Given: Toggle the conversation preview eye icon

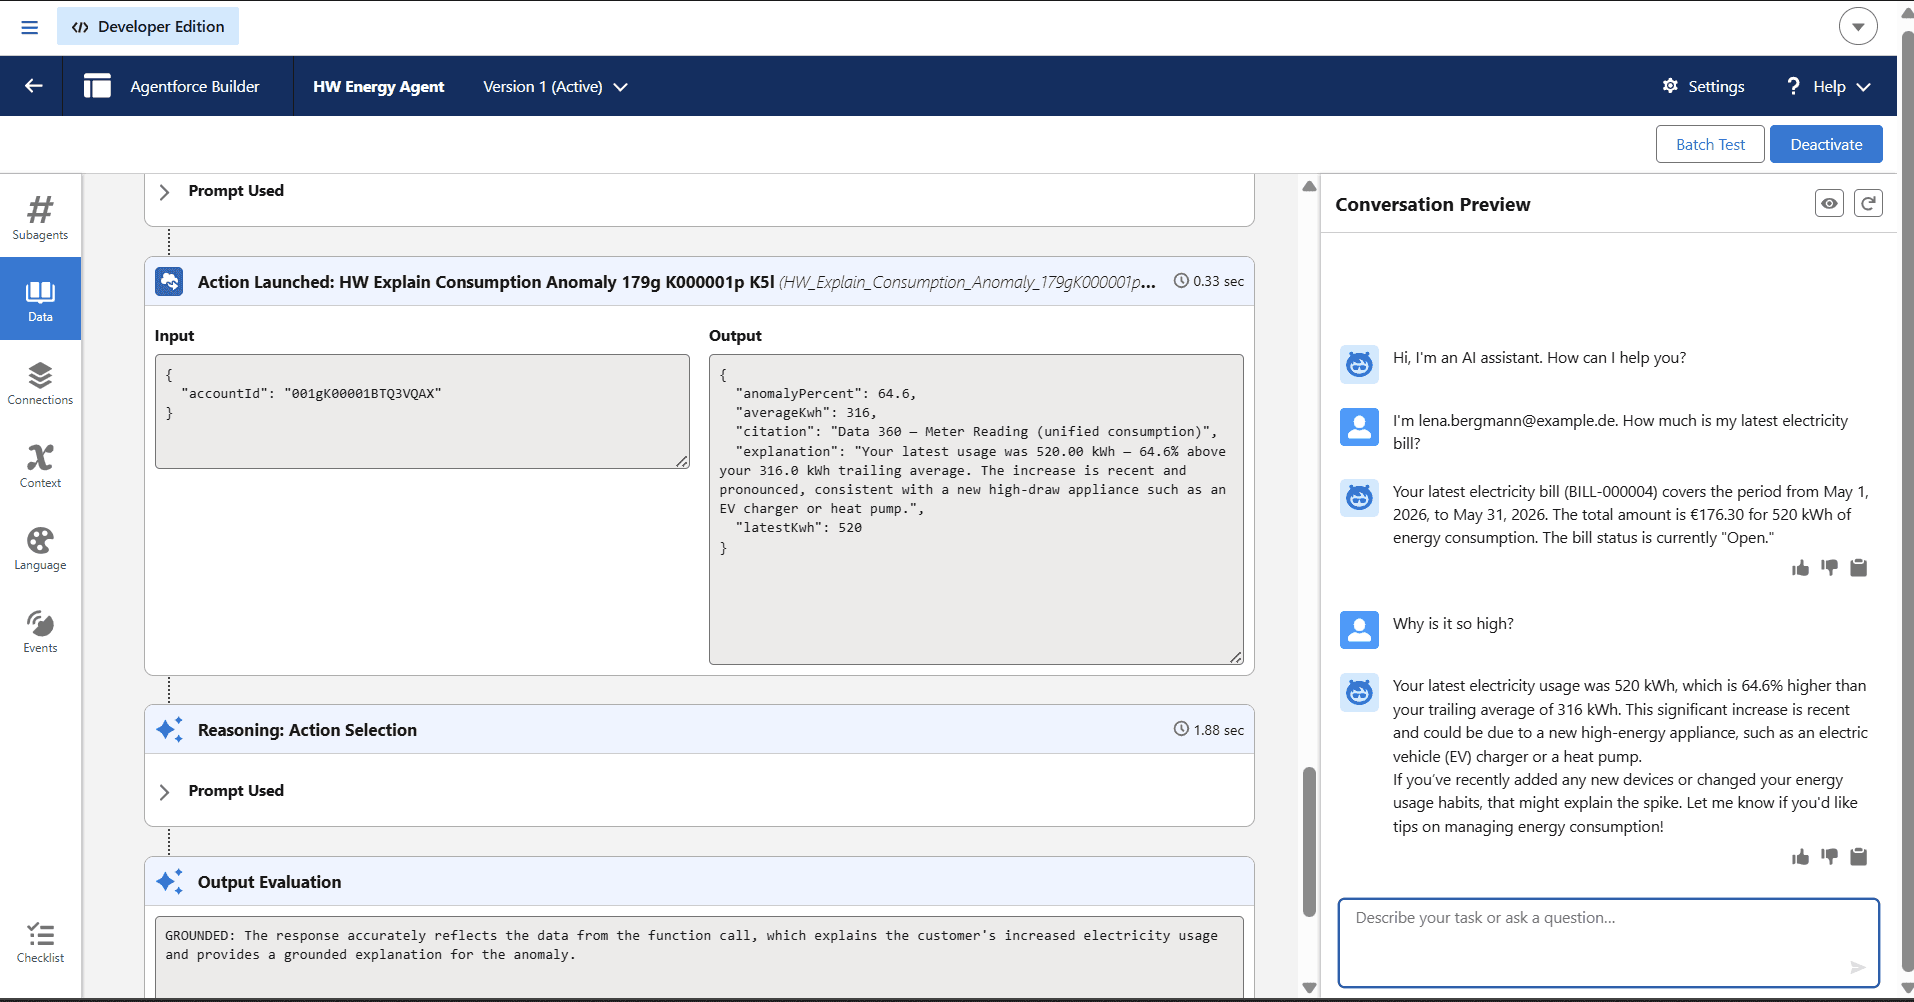Looking at the screenshot, I should point(1829,203).
